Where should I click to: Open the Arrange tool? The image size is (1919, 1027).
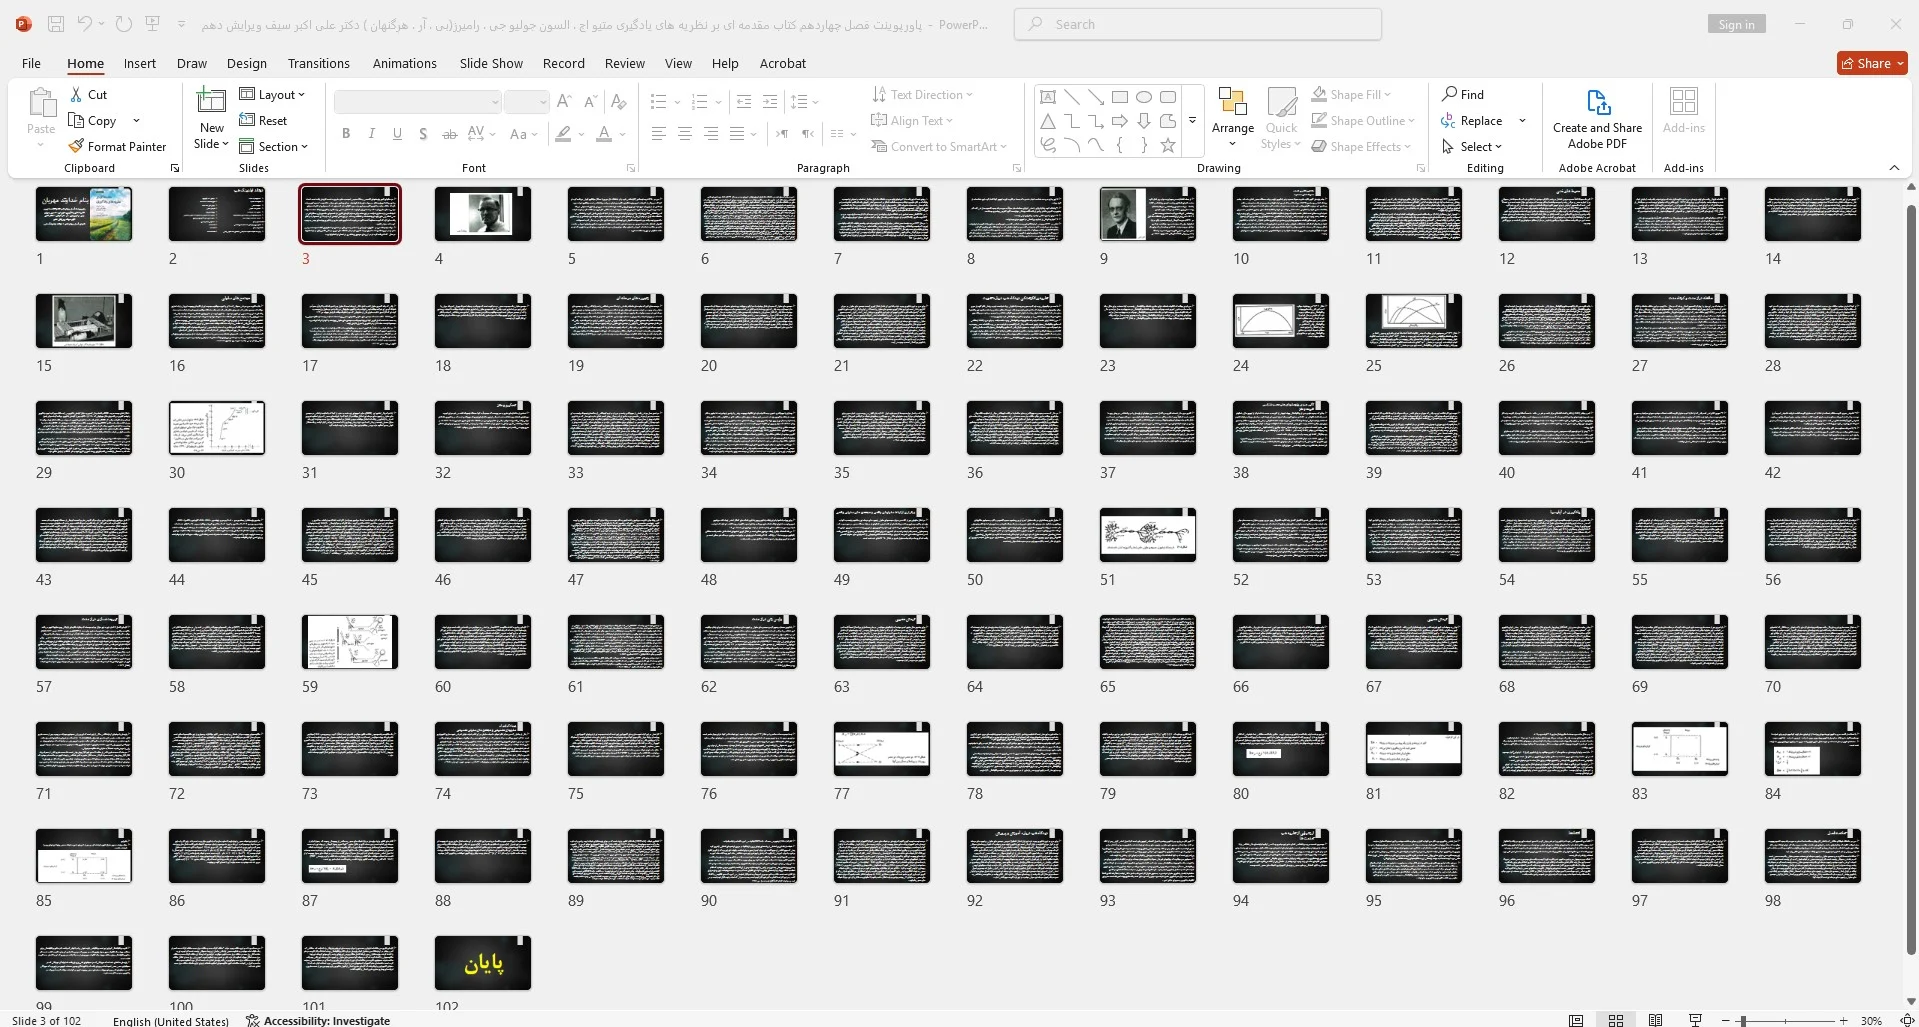[1232, 117]
